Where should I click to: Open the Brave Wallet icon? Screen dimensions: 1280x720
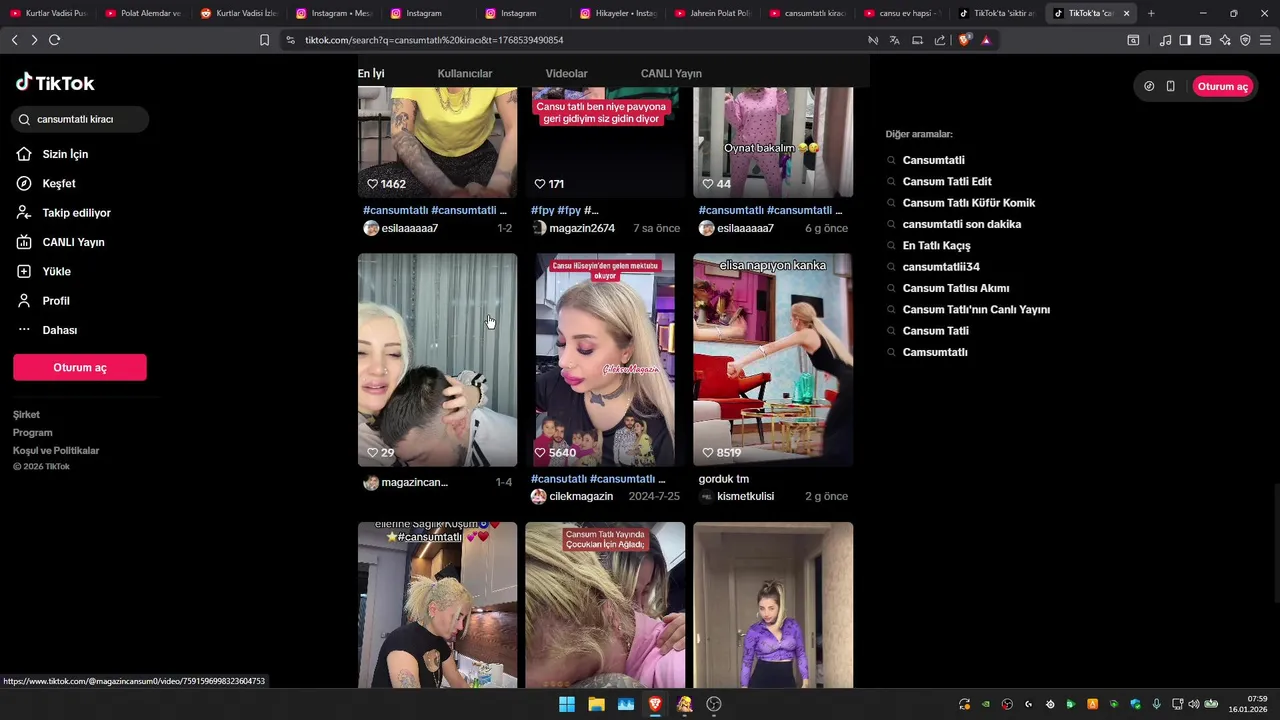pos(1205,40)
